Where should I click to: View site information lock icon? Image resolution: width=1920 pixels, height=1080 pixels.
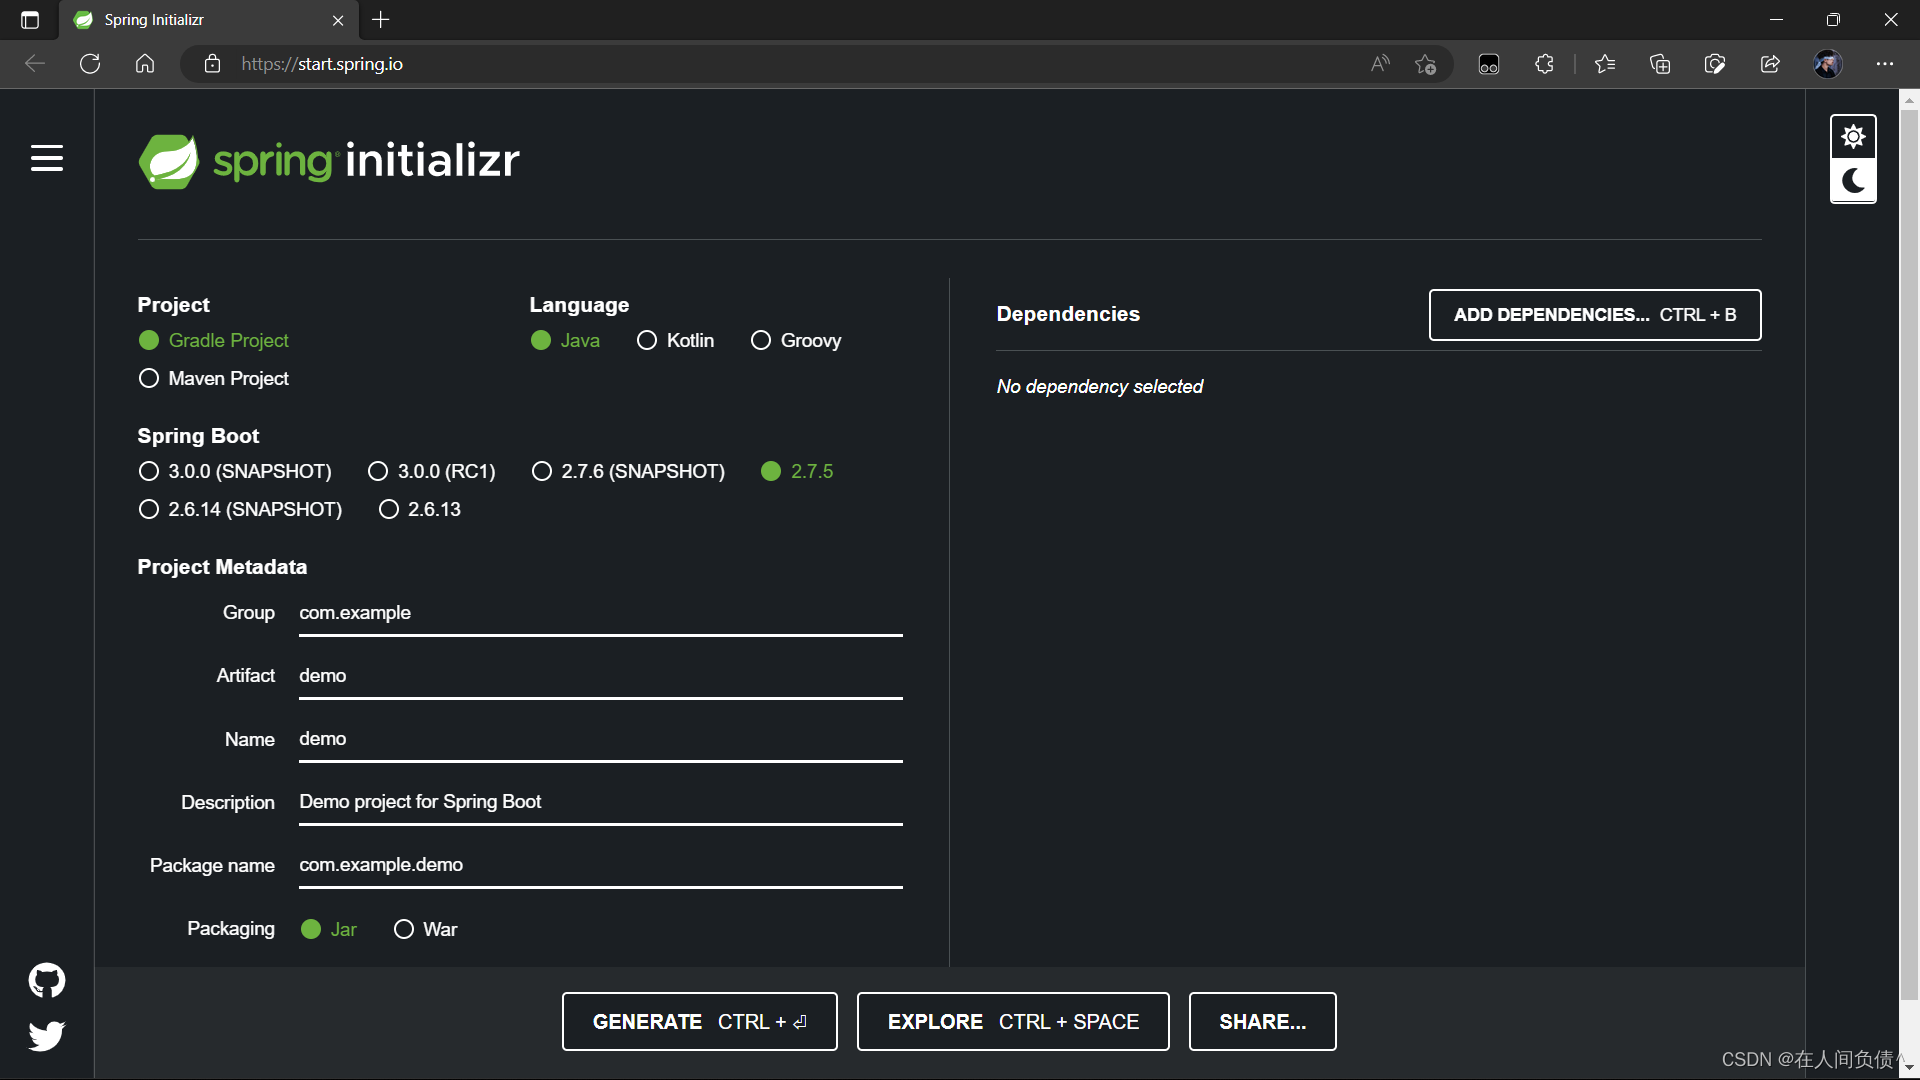tap(212, 64)
